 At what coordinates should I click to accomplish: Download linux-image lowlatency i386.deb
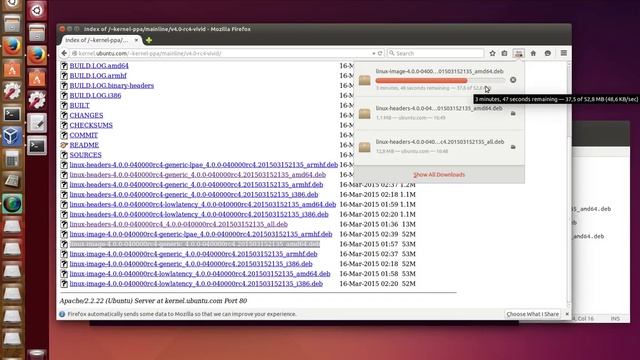(x=196, y=284)
